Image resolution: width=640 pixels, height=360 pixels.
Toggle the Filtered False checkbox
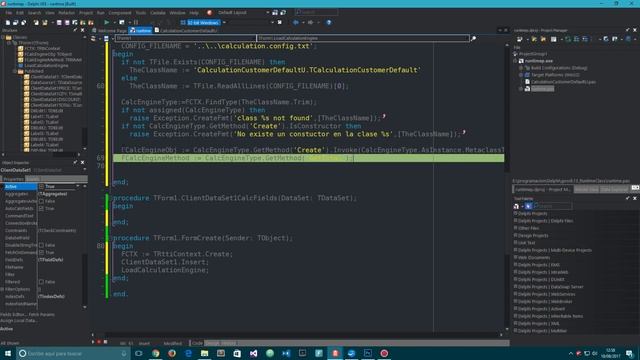click(41, 282)
